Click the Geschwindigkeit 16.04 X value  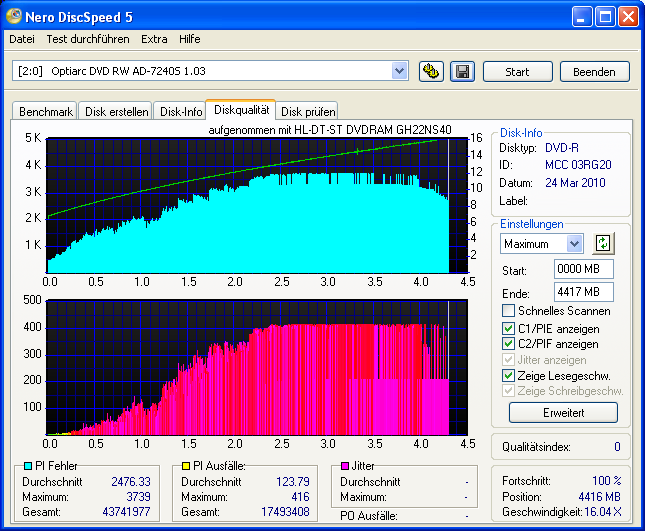pyautogui.click(x=603, y=512)
